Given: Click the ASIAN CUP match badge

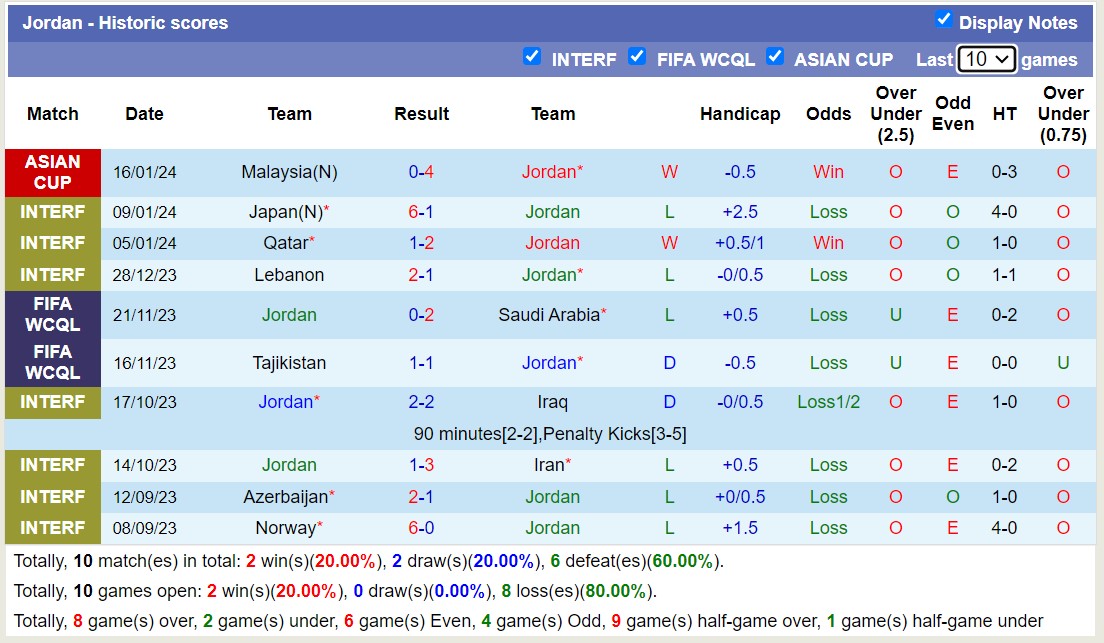Looking at the screenshot, I should (x=52, y=171).
